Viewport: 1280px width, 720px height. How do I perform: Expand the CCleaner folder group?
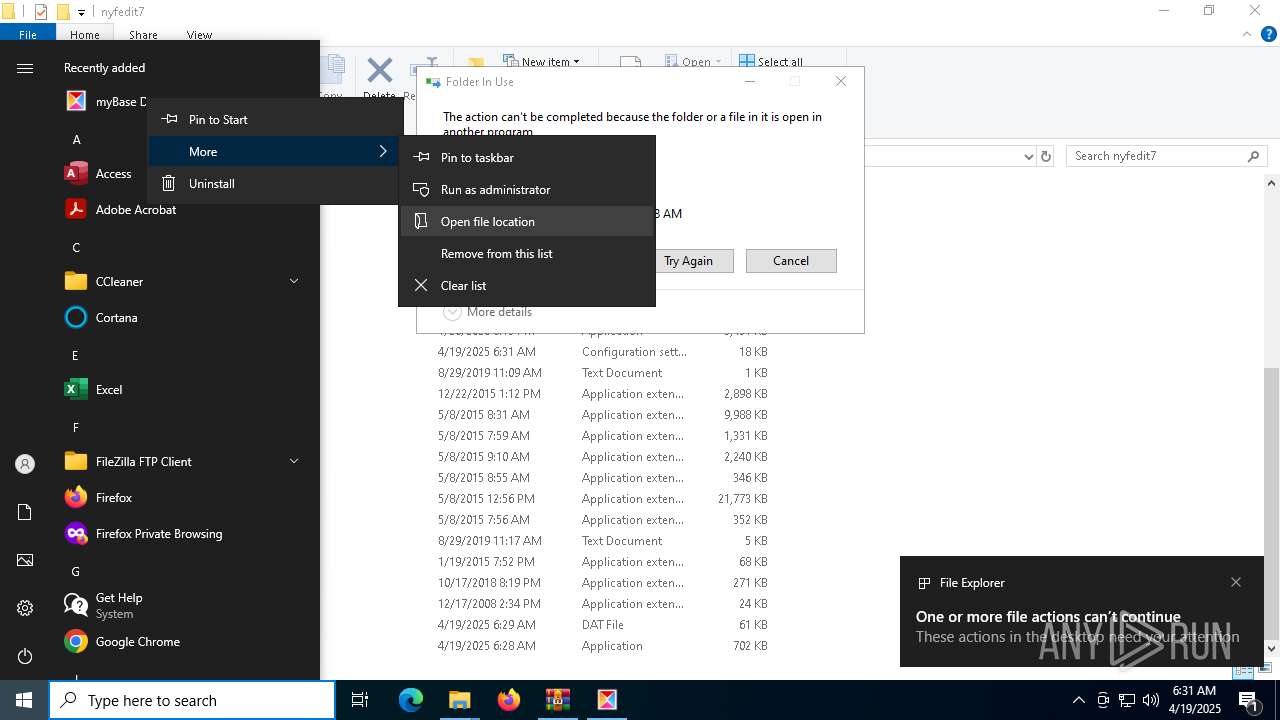point(294,281)
